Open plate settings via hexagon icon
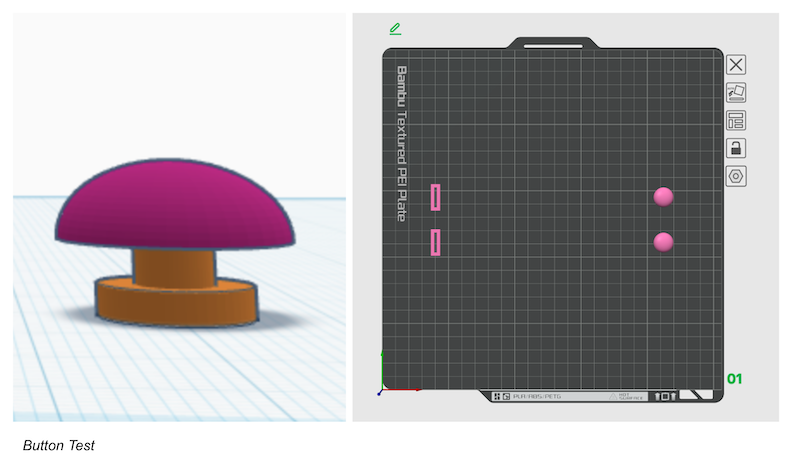Image resolution: width=800 pixels, height=461 pixels. [736, 176]
